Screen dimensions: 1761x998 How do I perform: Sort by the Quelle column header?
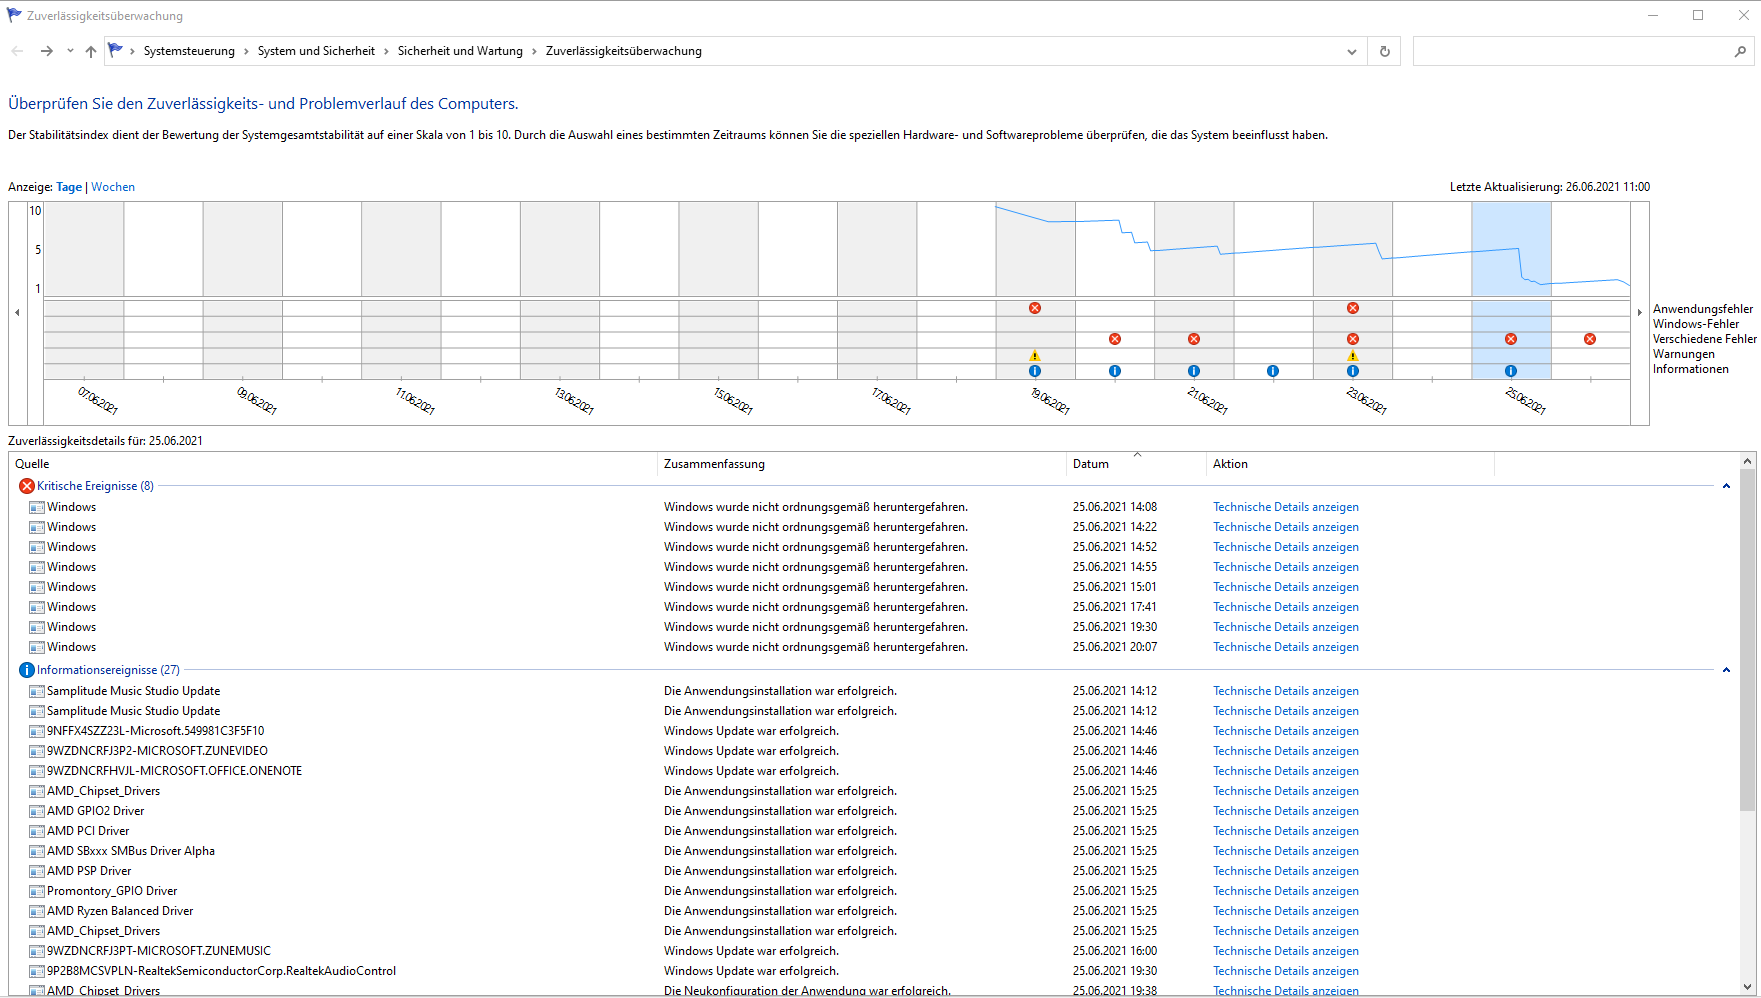click(x=333, y=464)
